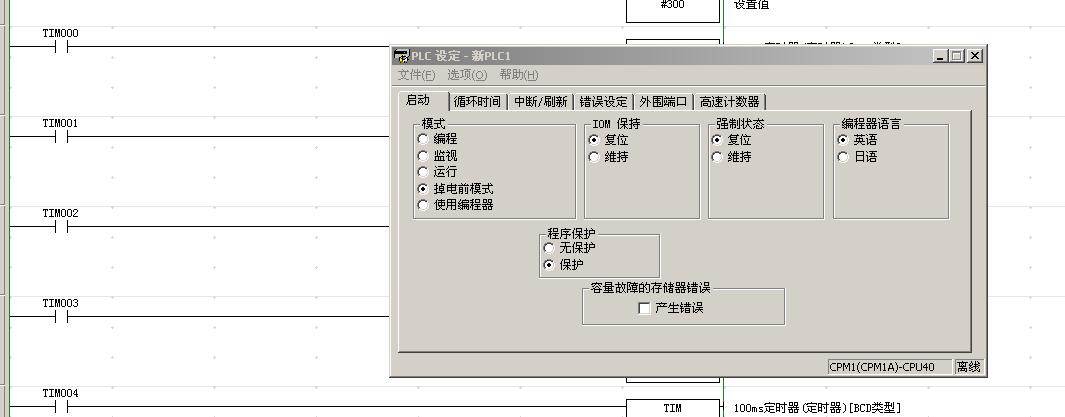Switch to the 循环时间 tab

click(477, 101)
